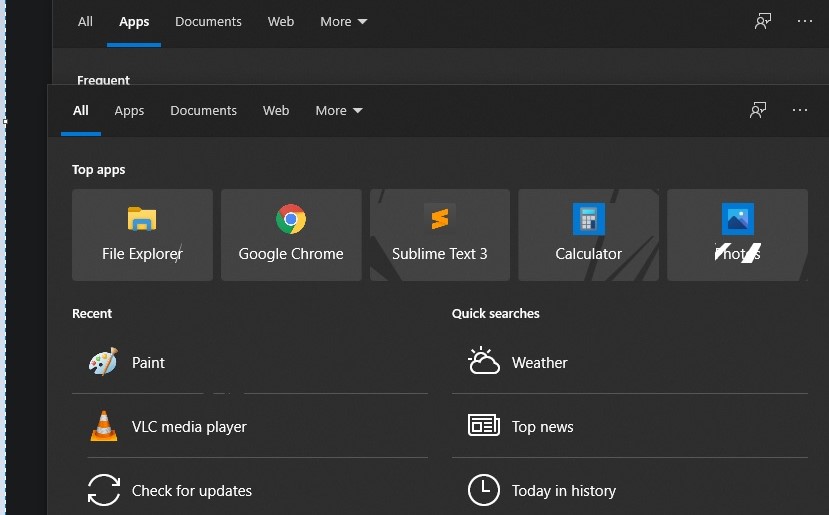
Task: Click the Top news newspaper icon
Action: coord(484,426)
